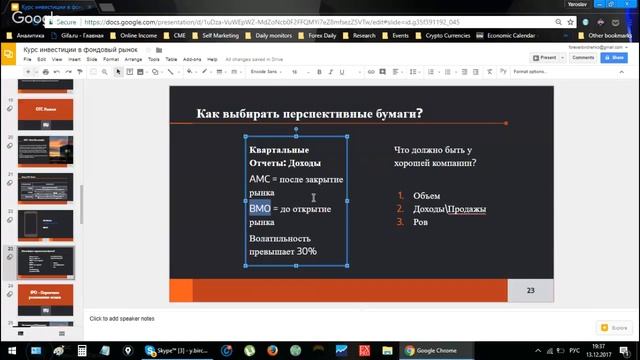Click the Print icon in the toolbar
The image size is (640, 360).
pyautogui.click(x=46, y=72)
